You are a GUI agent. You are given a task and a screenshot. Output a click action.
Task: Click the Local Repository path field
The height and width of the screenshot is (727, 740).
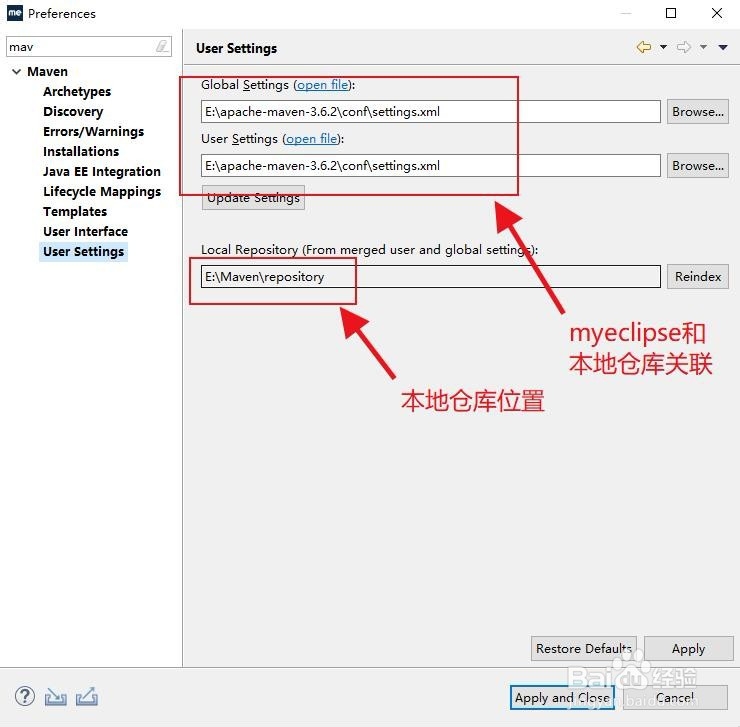pos(430,277)
